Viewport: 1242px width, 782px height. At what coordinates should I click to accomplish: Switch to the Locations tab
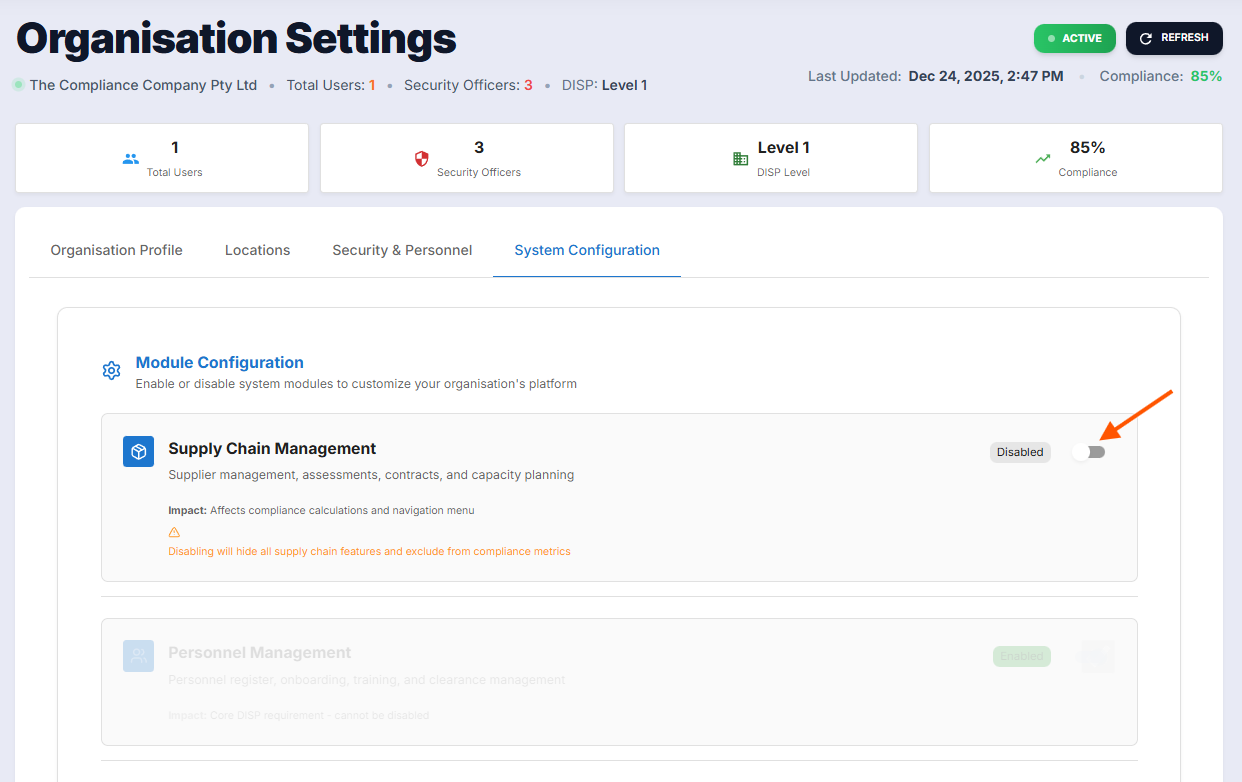coord(257,250)
